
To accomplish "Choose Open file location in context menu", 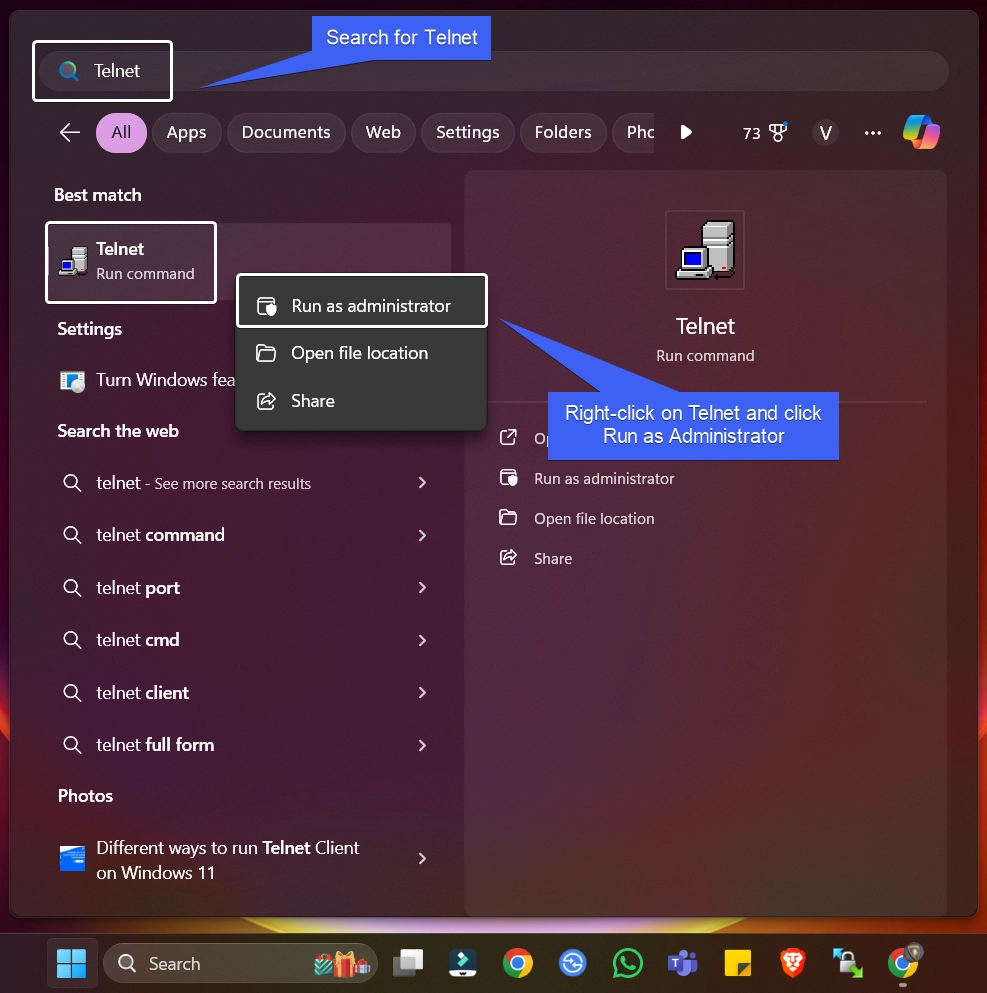I will point(361,353).
